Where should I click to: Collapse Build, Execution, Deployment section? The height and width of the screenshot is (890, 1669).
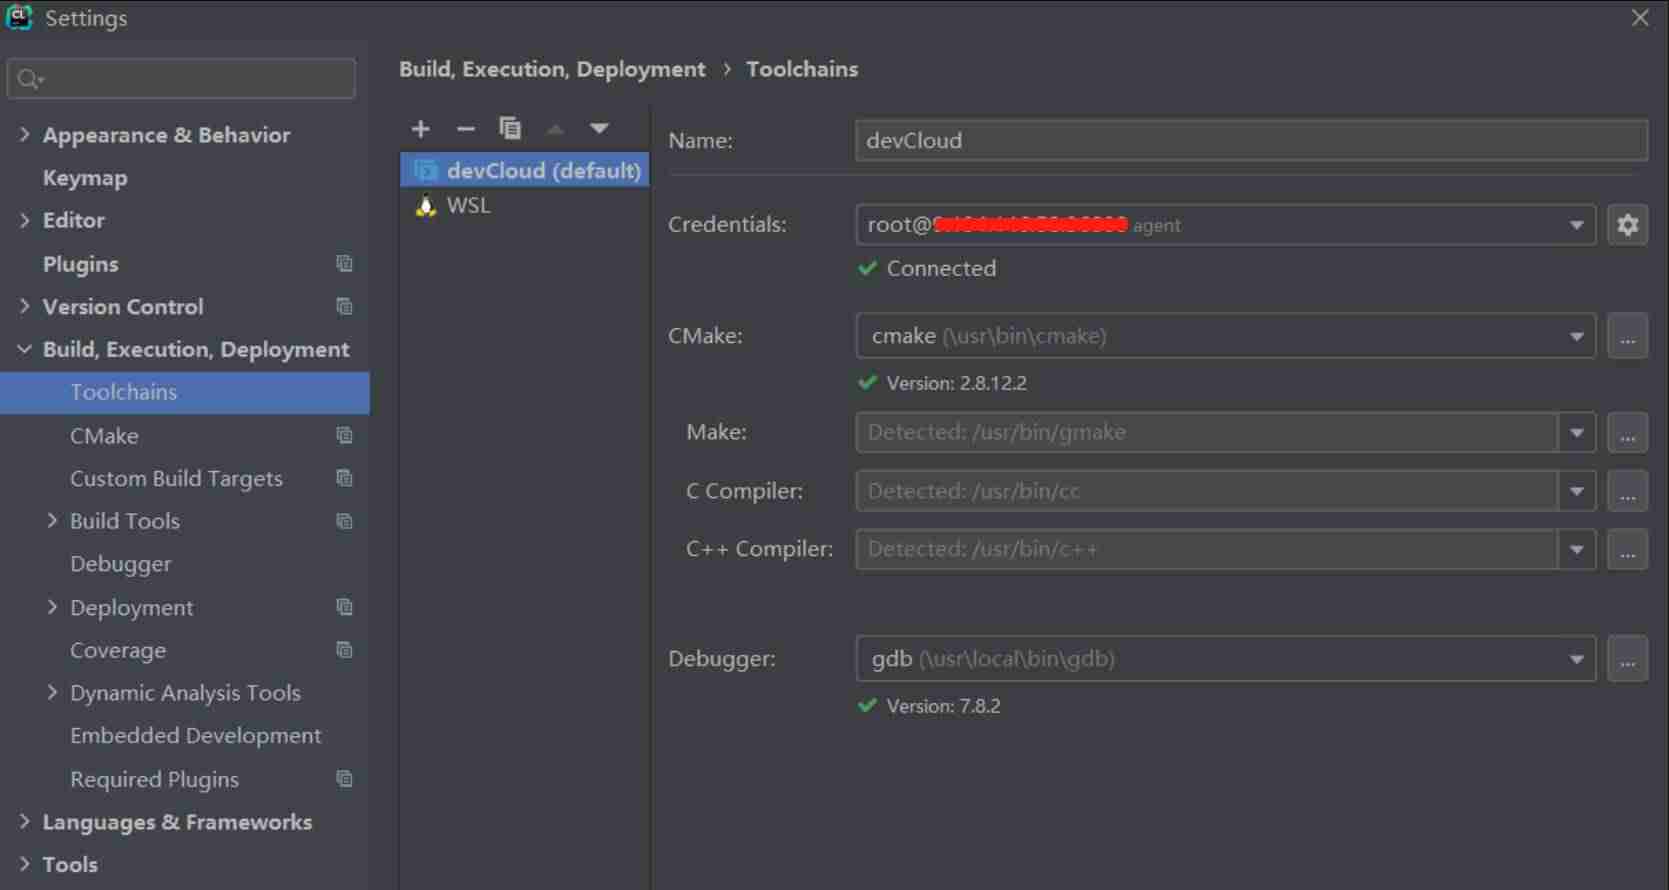(24, 349)
